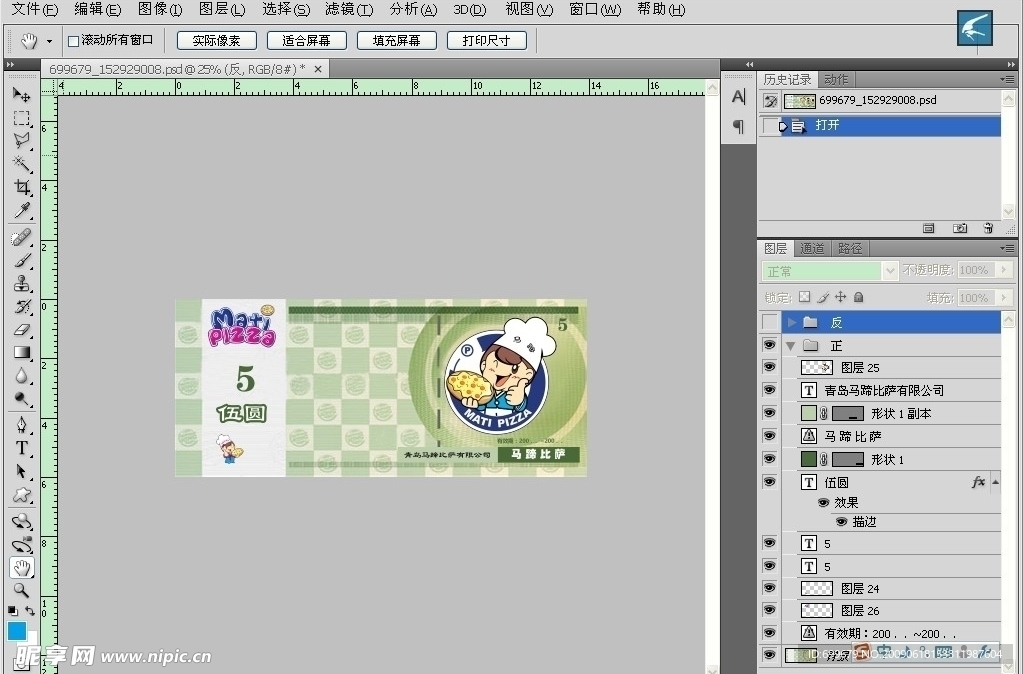The image size is (1023, 674).
Task: Hide layer 图层 25
Action: [770, 367]
